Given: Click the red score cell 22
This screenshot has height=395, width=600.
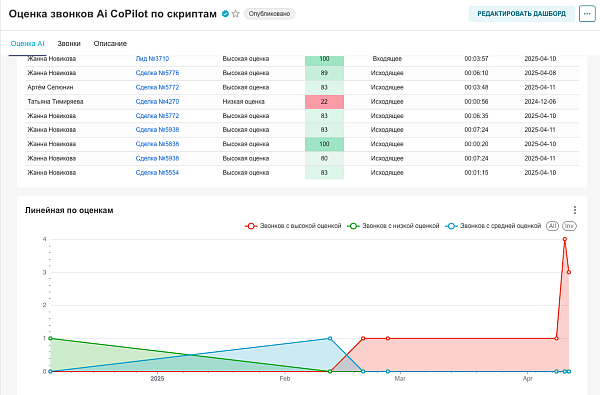Looking at the screenshot, I should (x=324, y=101).
